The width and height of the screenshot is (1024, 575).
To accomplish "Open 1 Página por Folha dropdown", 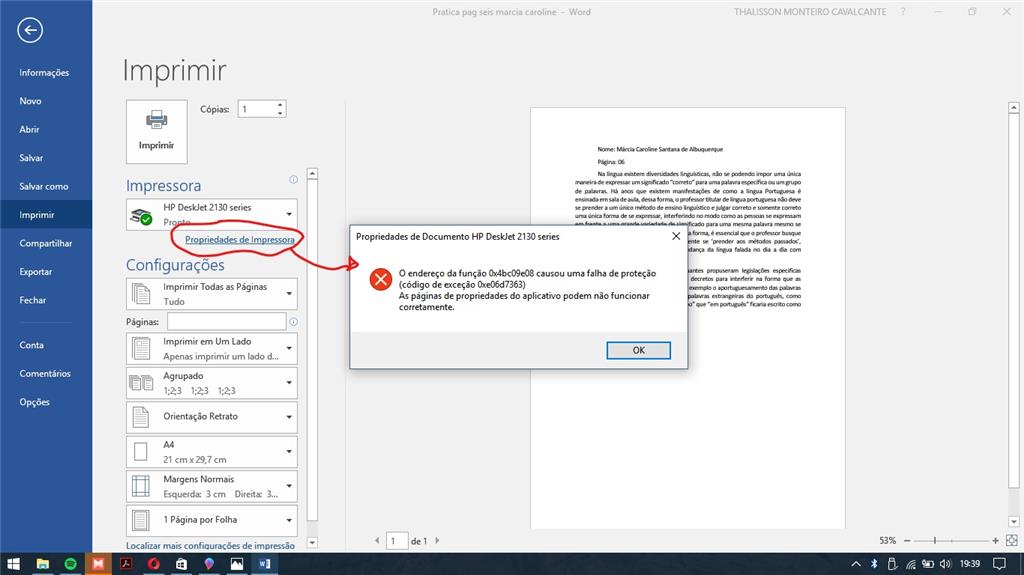I will 212,520.
